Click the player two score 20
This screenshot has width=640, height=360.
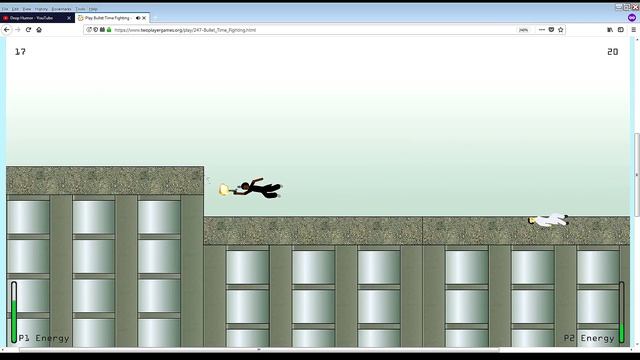coord(613,51)
